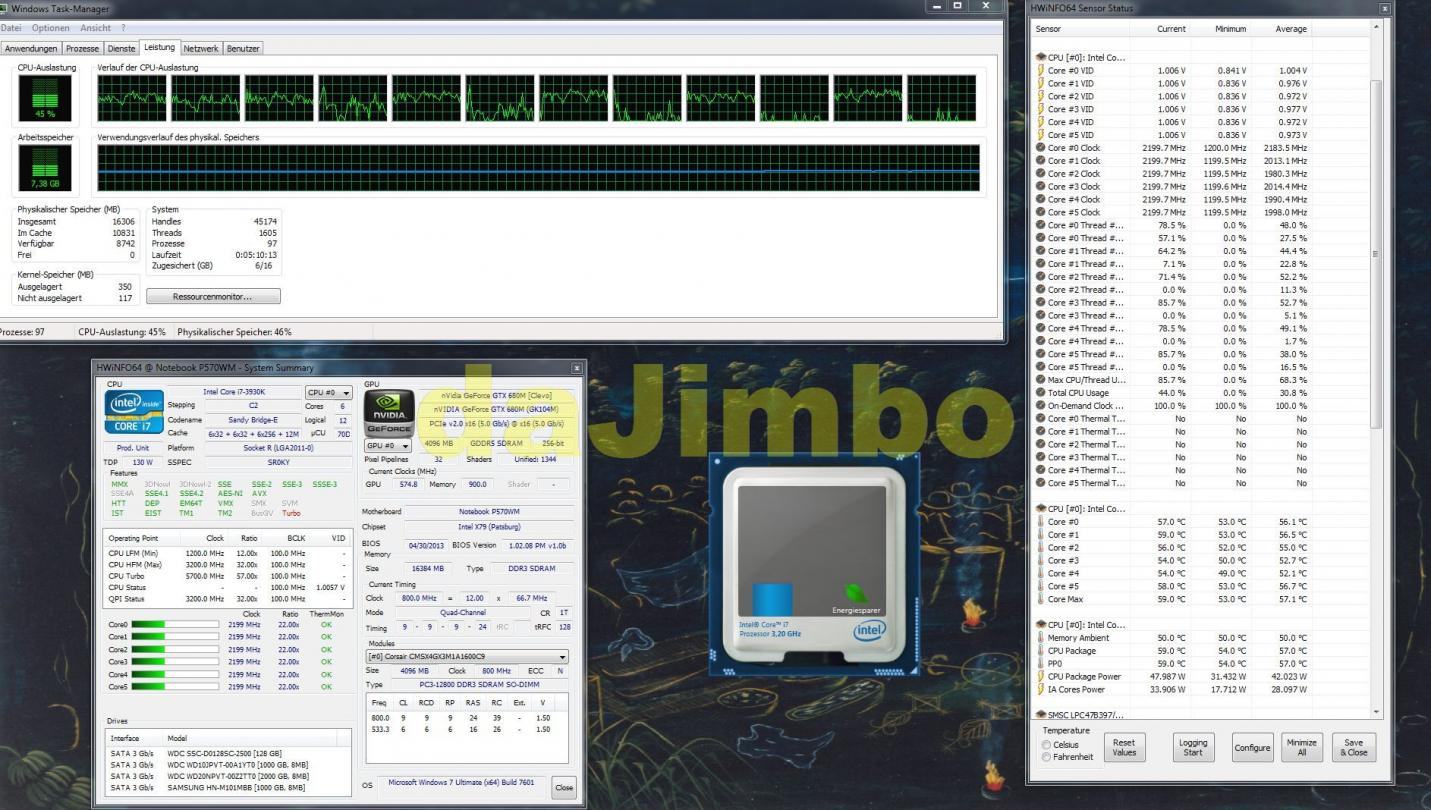Click the NVIDIA GeForce logo
The height and width of the screenshot is (810, 1431).
[388, 412]
